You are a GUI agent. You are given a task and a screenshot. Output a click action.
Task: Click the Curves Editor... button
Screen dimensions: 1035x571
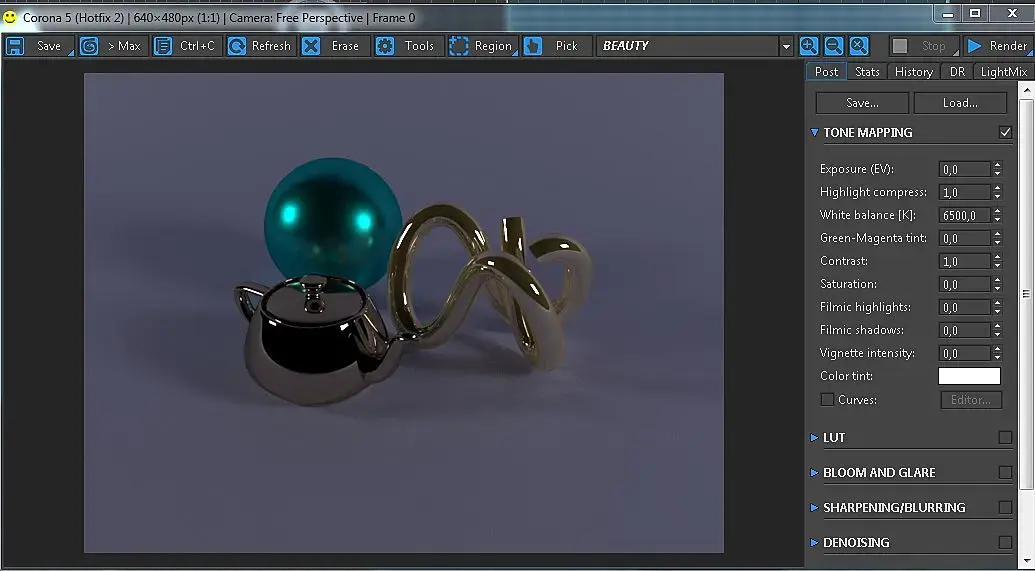point(971,400)
